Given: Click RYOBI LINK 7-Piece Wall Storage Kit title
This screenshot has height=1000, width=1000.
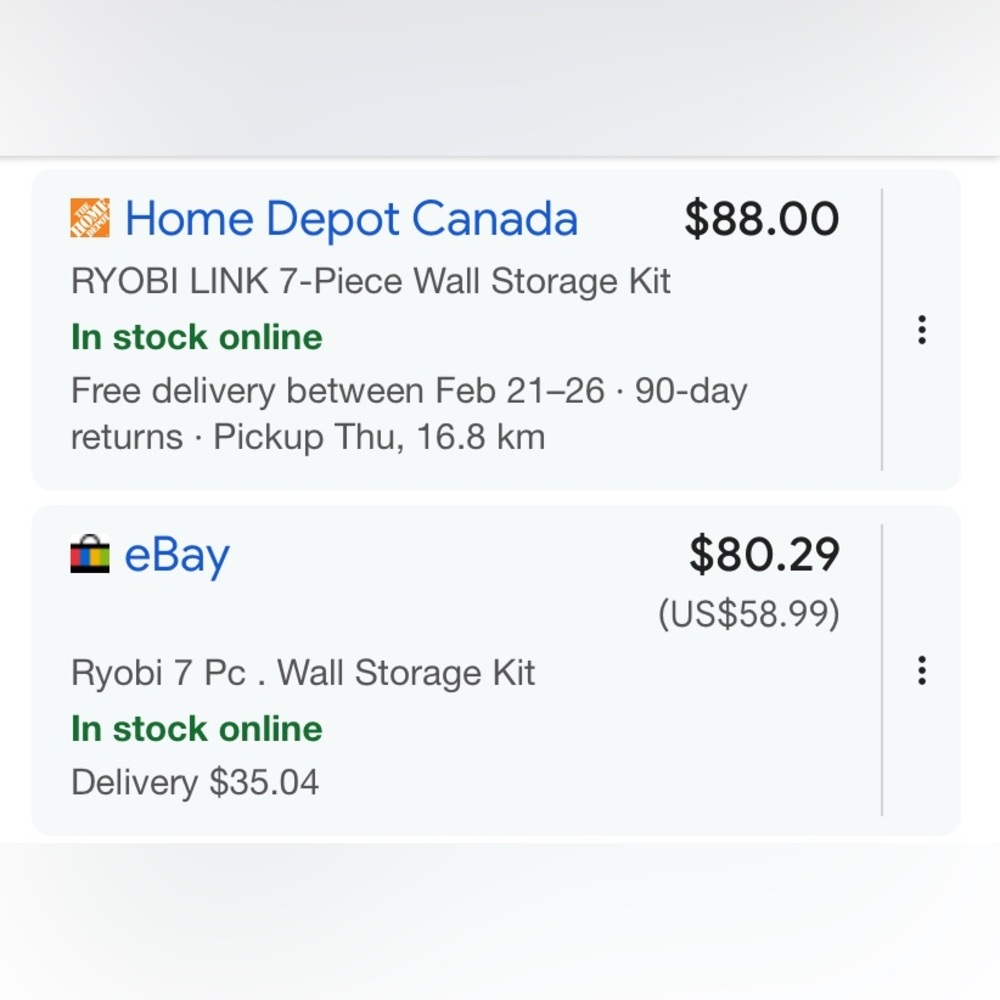Looking at the screenshot, I should tap(371, 281).
